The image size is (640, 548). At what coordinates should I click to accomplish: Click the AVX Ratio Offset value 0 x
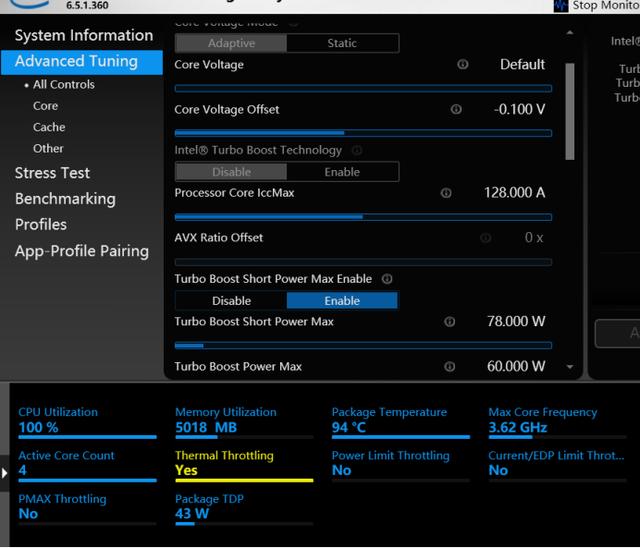click(534, 237)
